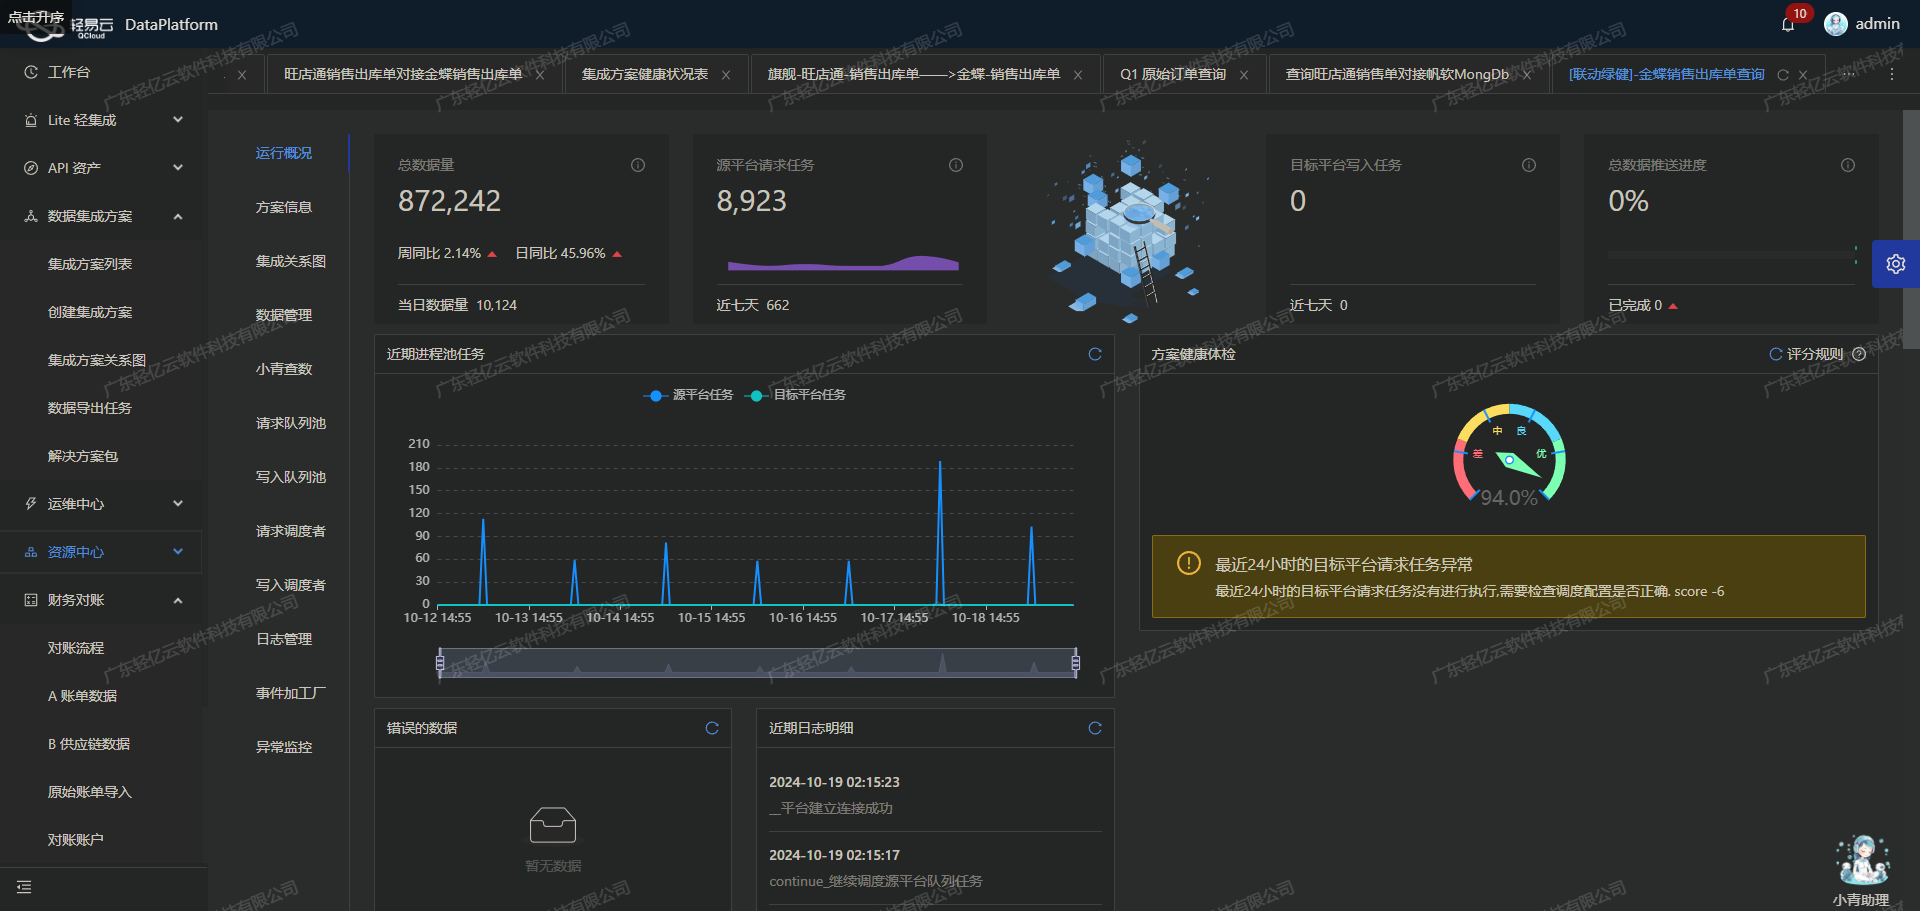Collapse the 财务对账 menu
Image resolution: width=1920 pixels, height=911 pixels.
[104, 600]
